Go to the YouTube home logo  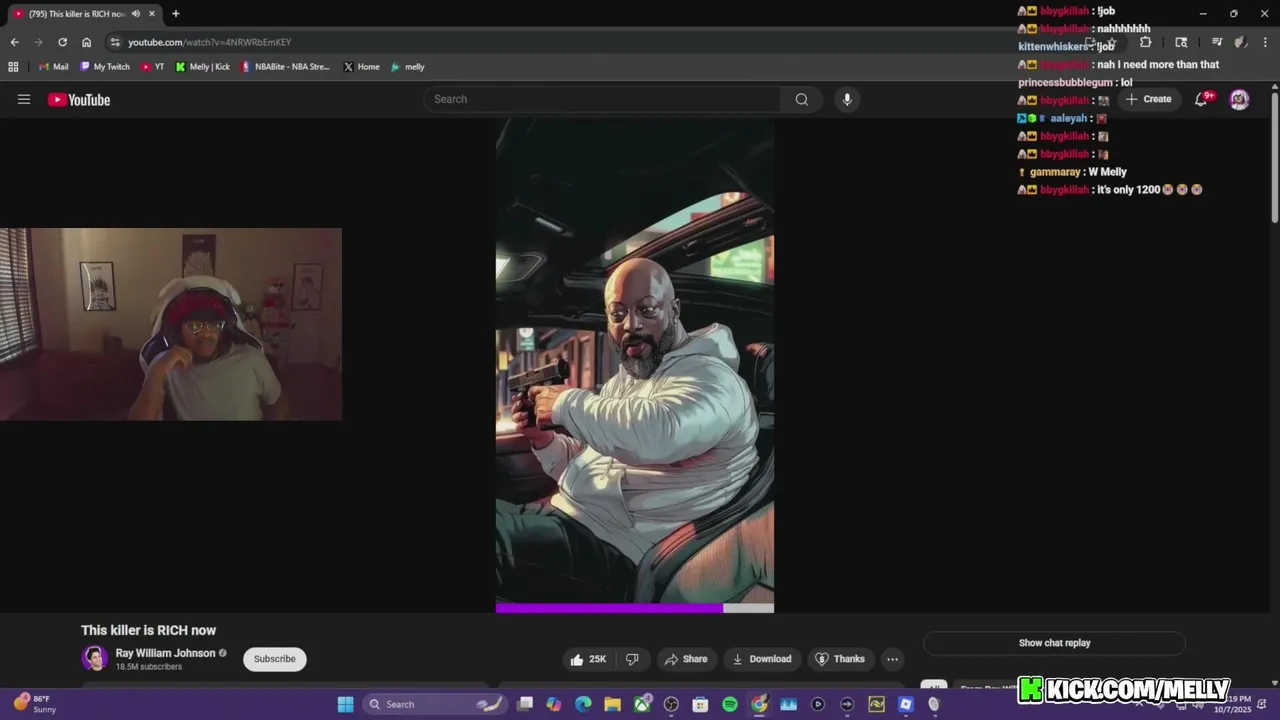pyautogui.click(x=79, y=99)
